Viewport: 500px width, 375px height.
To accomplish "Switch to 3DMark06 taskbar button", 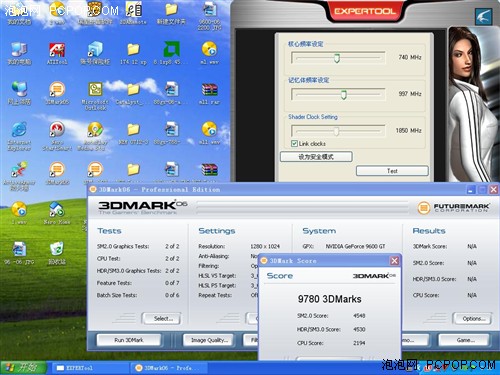I will pos(169,368).
